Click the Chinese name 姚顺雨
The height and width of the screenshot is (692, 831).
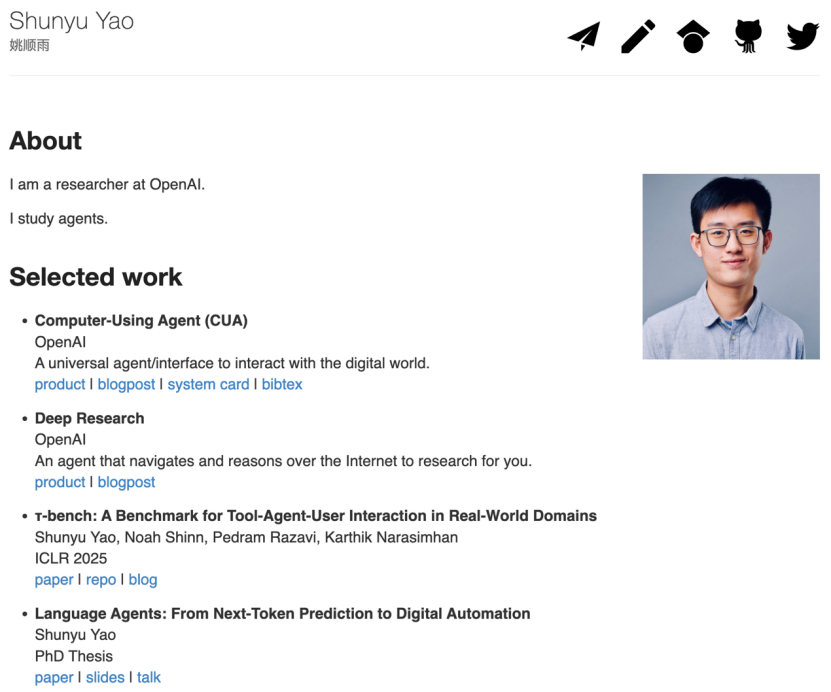[x=29, y=46]
